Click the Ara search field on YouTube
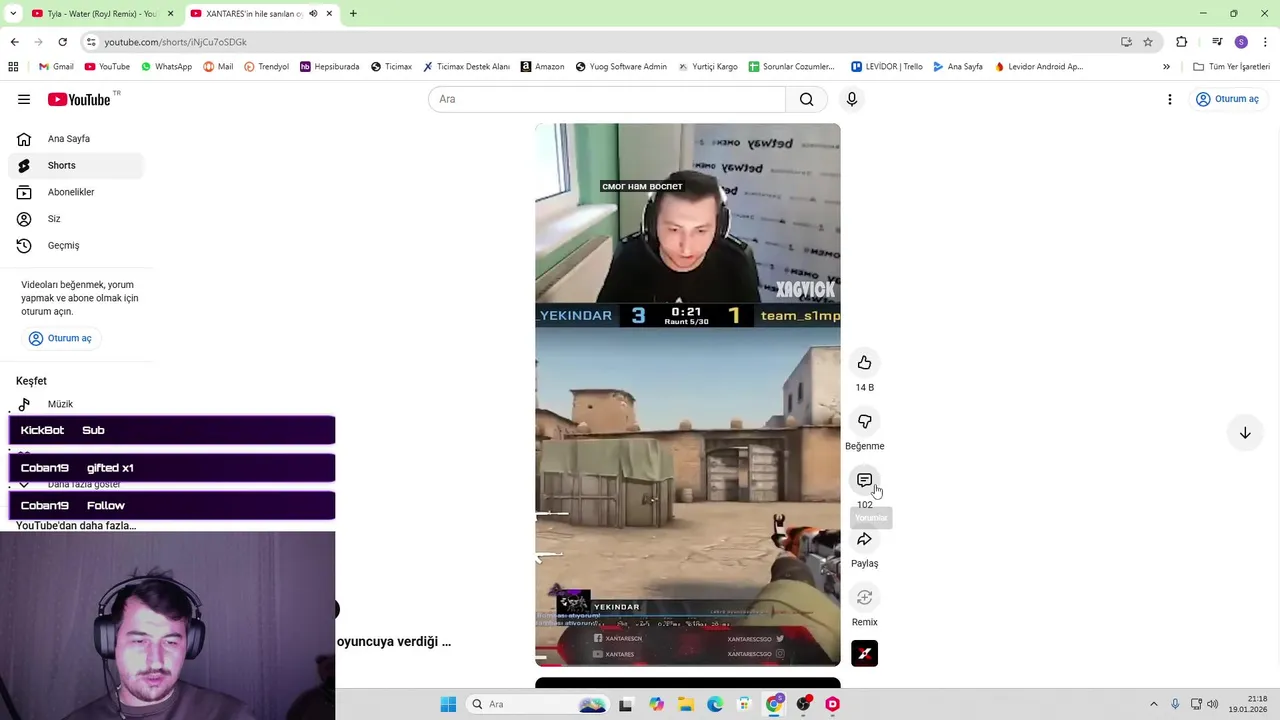The image size is (1280, 720). click(x=607, y=99)
